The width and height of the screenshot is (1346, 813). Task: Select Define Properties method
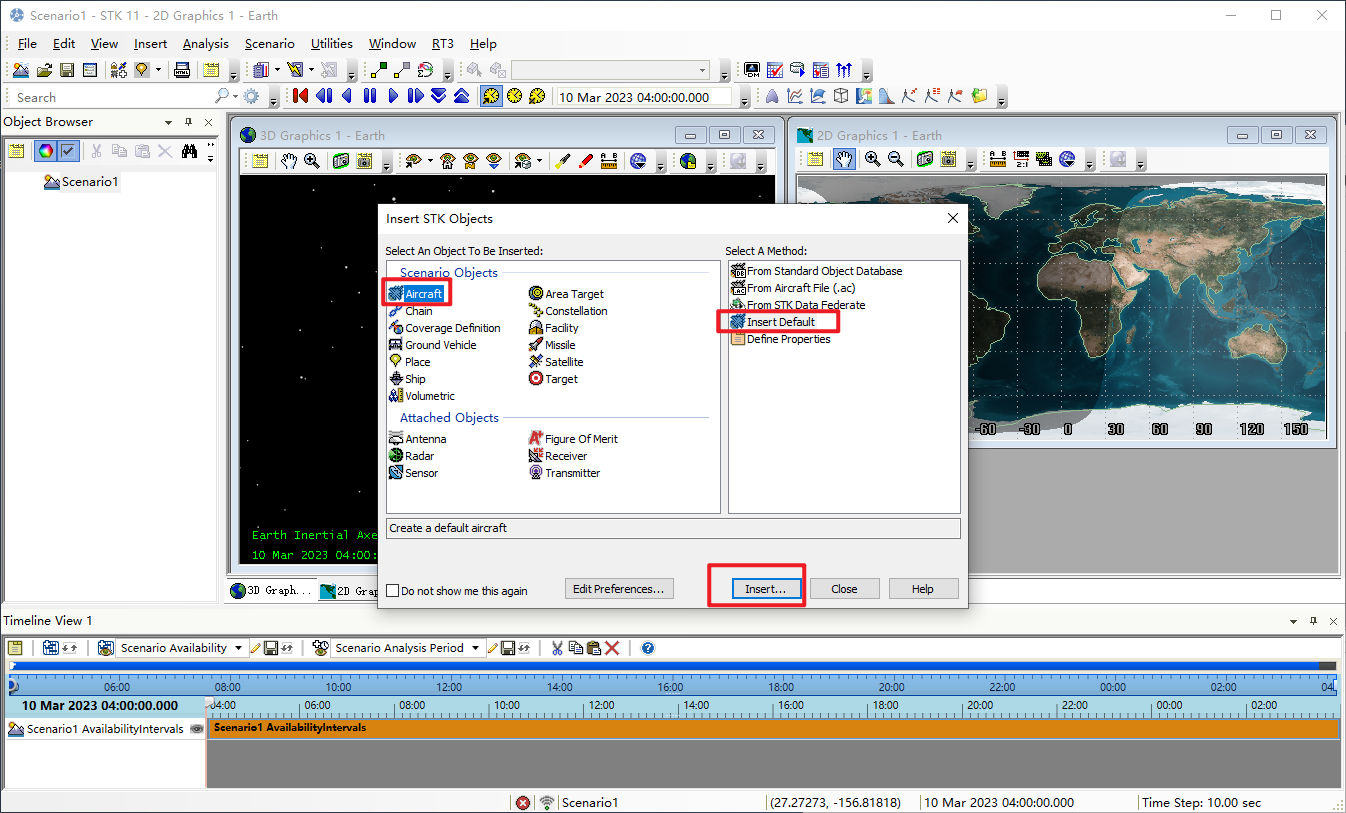click(780, 339)
